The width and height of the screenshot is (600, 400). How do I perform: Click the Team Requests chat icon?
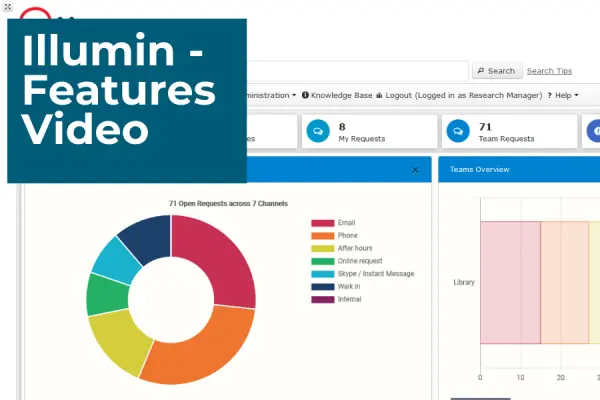458,131
